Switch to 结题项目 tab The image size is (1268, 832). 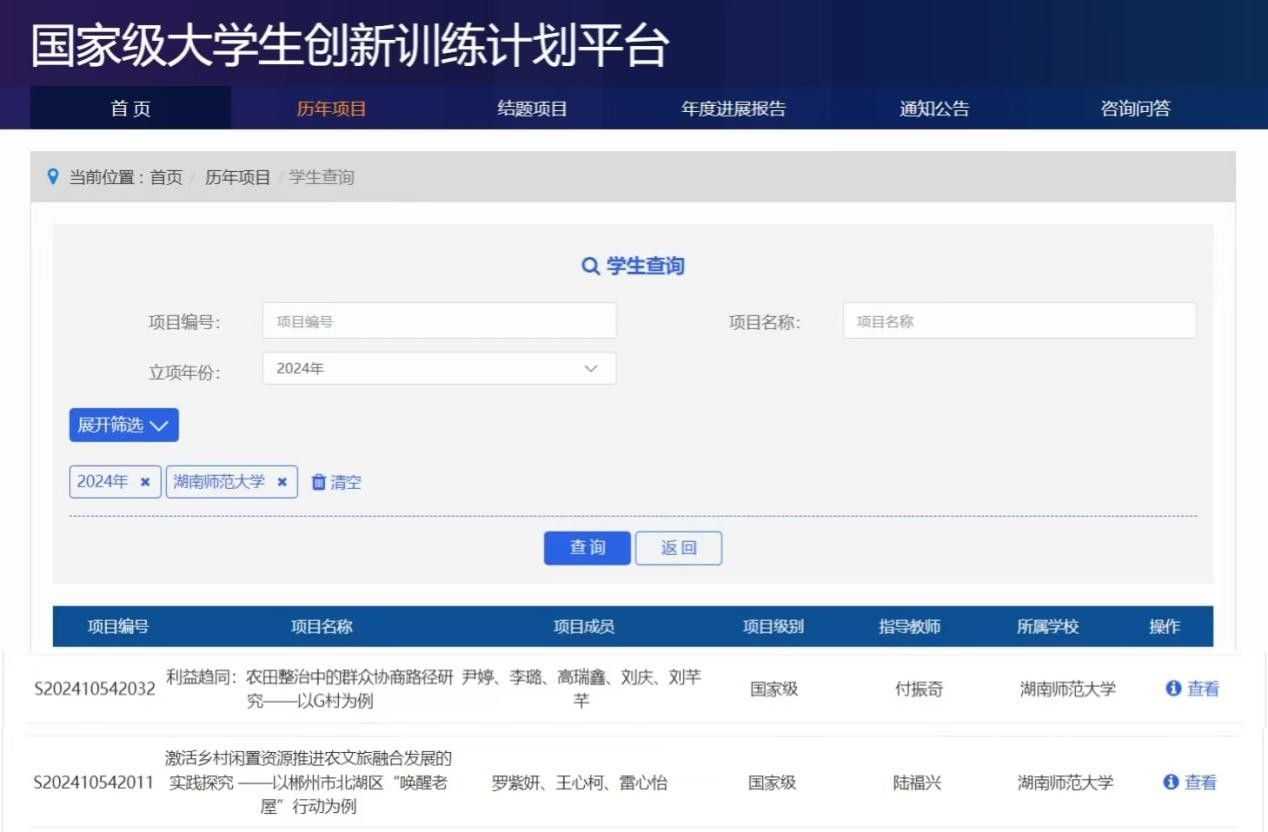(x=532, y=109)
